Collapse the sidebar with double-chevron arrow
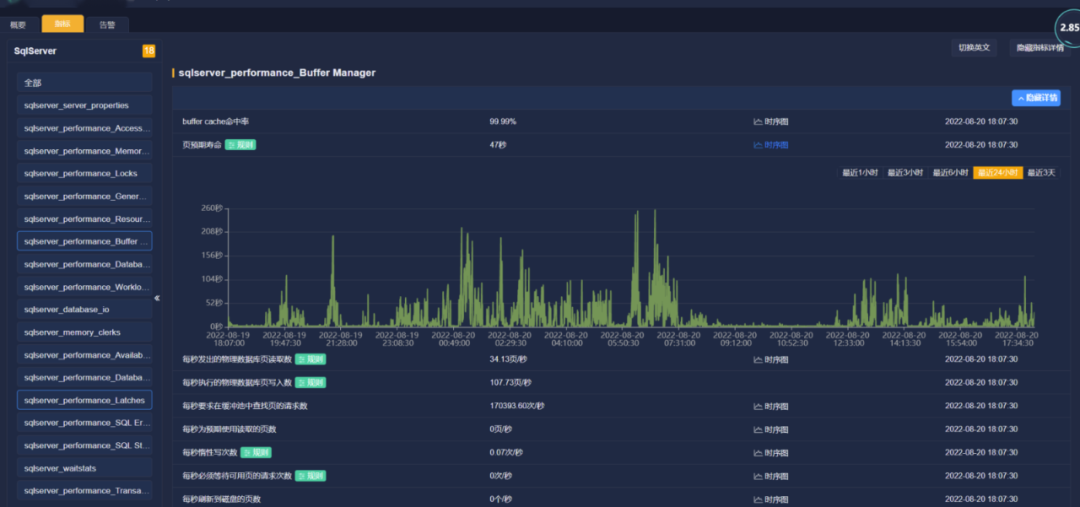 point(157,298)
